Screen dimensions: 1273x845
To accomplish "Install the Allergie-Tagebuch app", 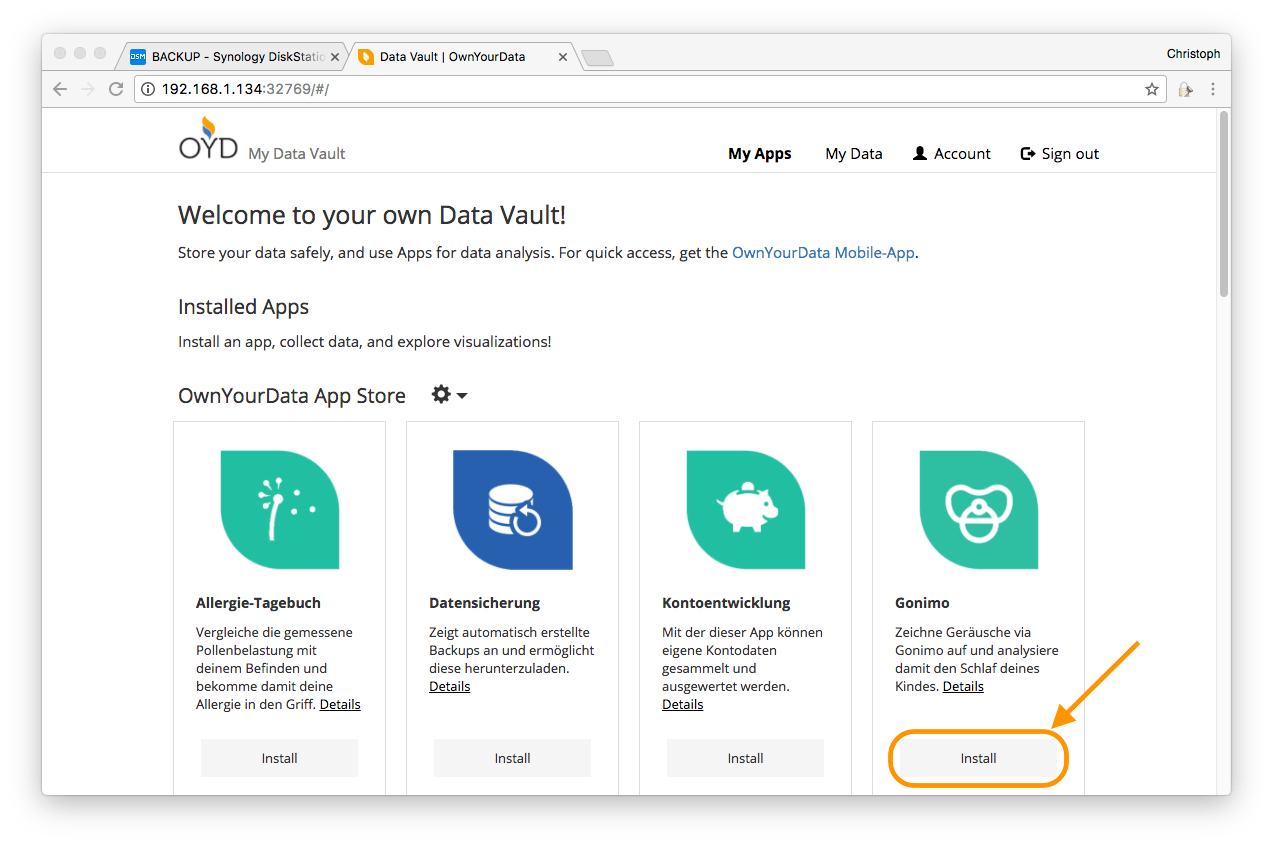I will click(x=279, y=758).
